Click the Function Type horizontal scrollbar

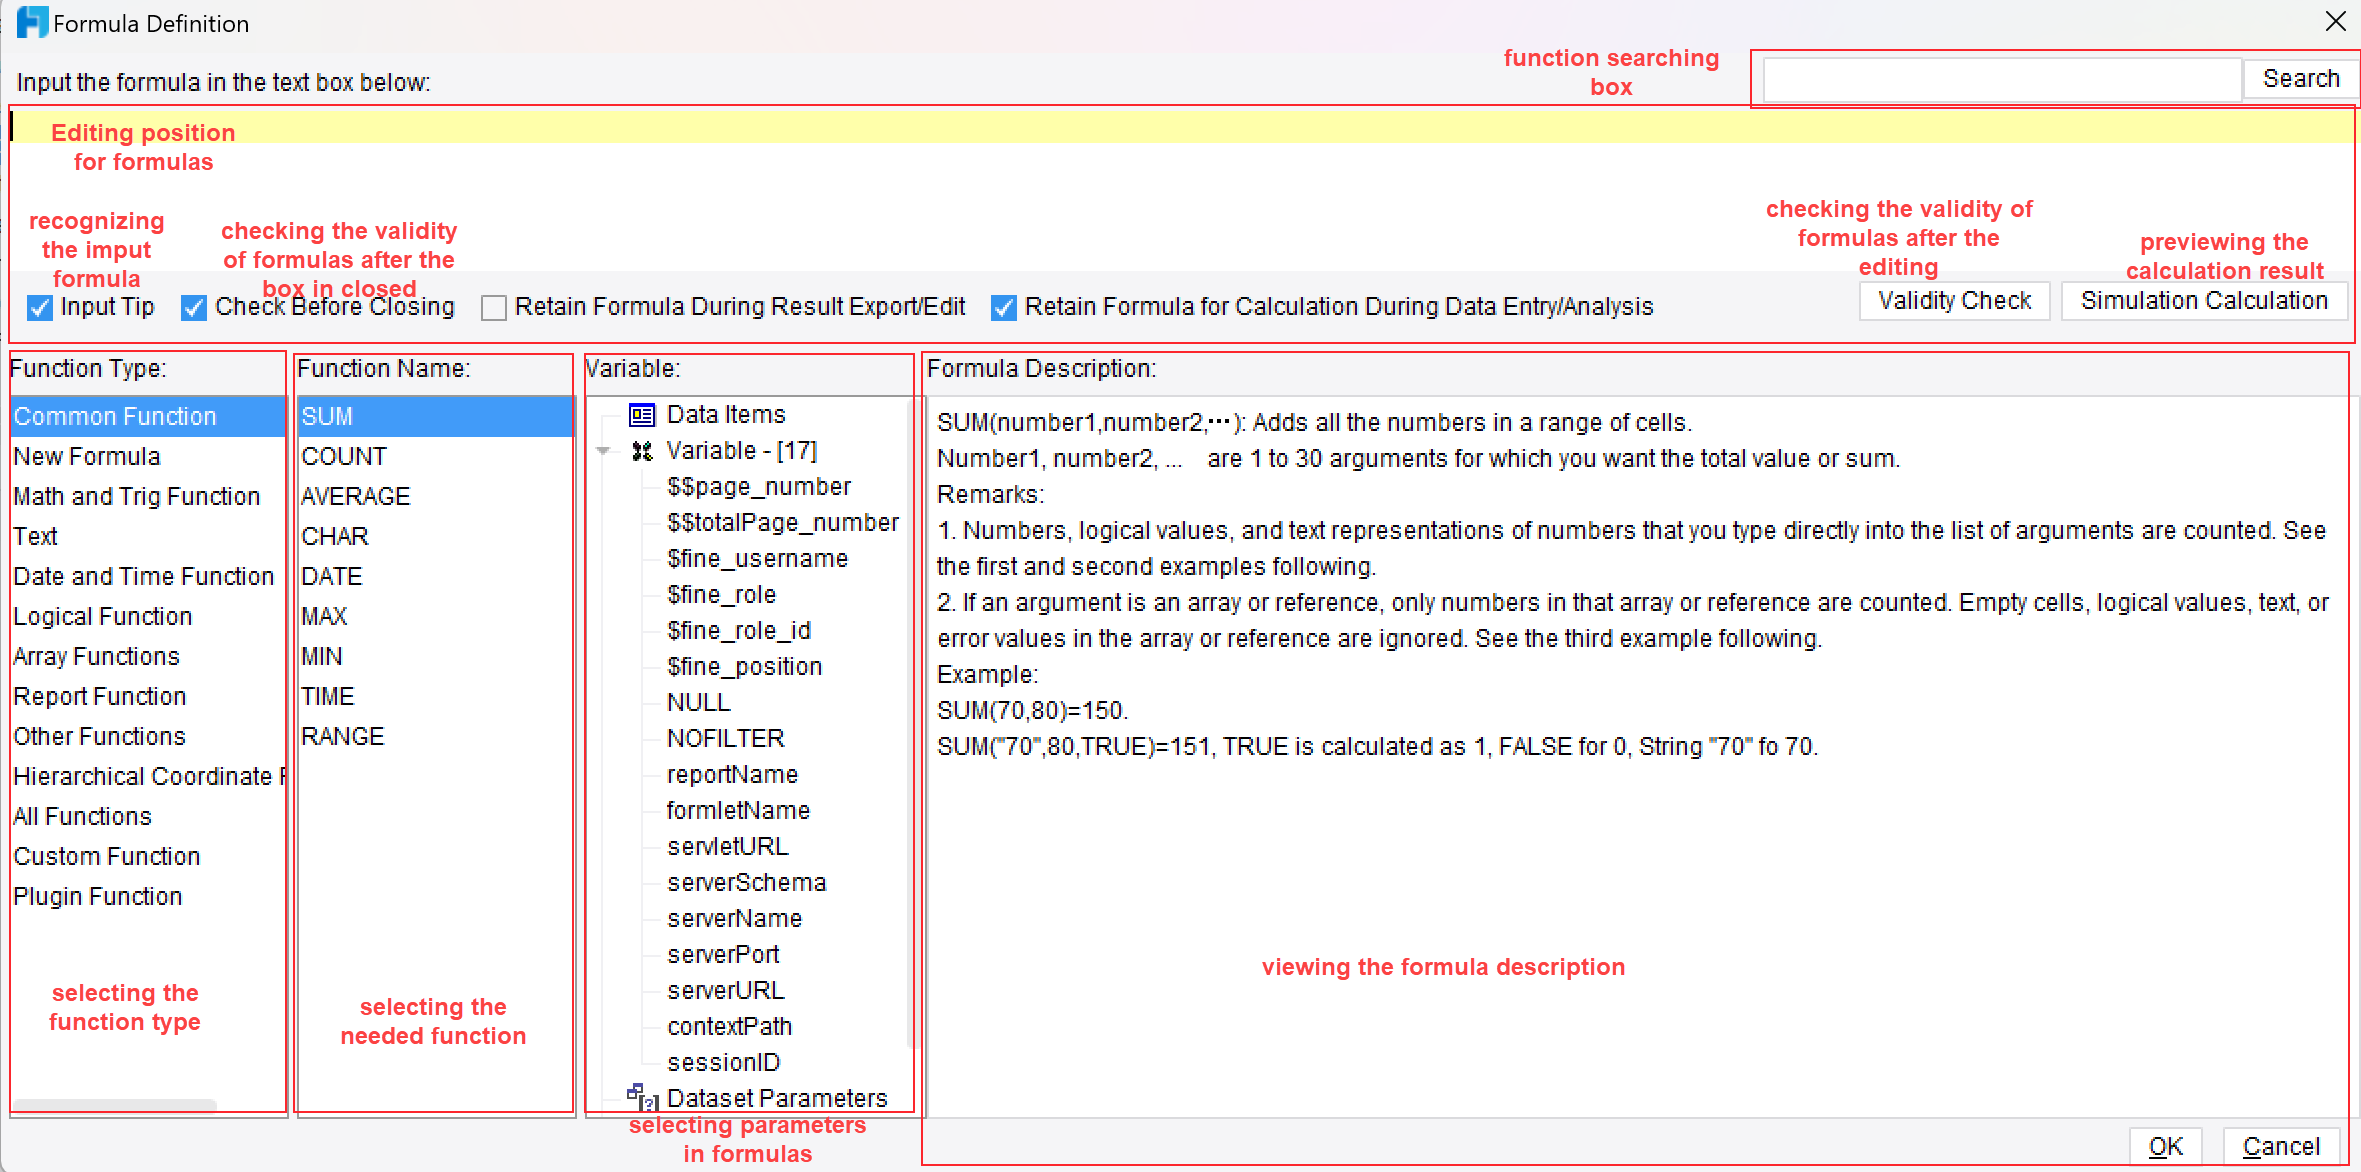click(114, 1105)
